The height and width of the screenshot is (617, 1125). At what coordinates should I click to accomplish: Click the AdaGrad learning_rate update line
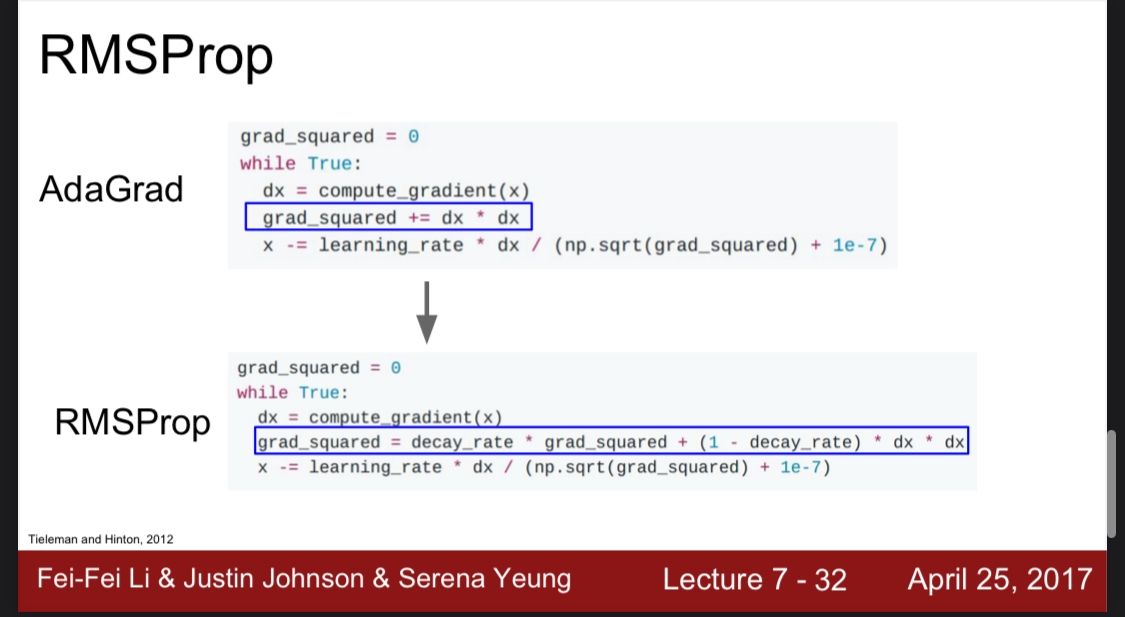pos(575,245)
